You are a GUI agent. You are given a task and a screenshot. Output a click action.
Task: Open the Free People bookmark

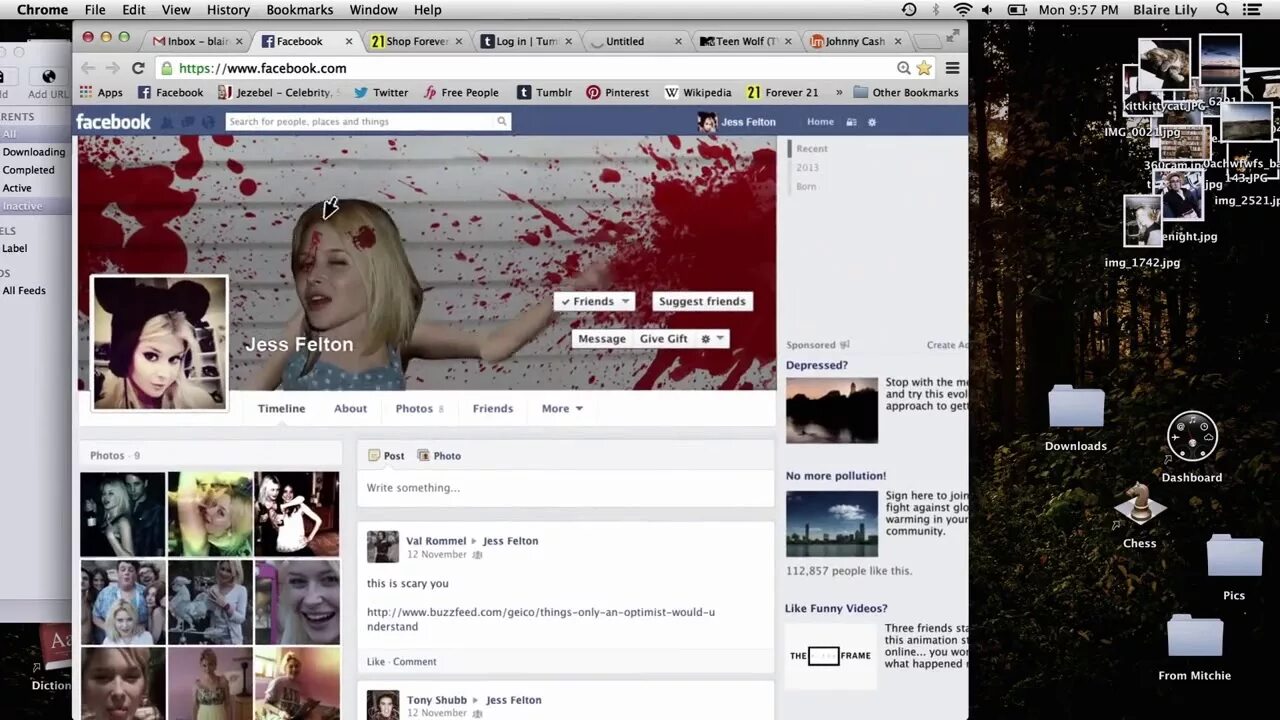[x=460, y=92]
